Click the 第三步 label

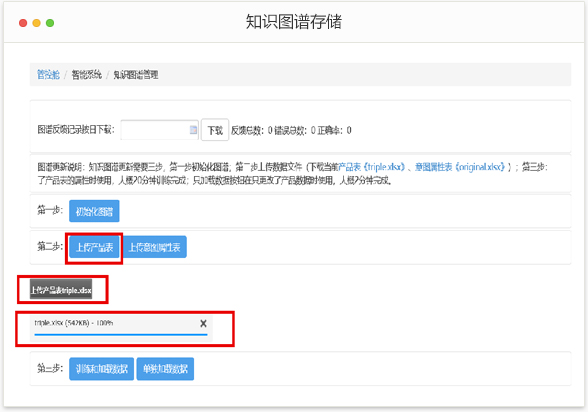click(x=50, y=368)
